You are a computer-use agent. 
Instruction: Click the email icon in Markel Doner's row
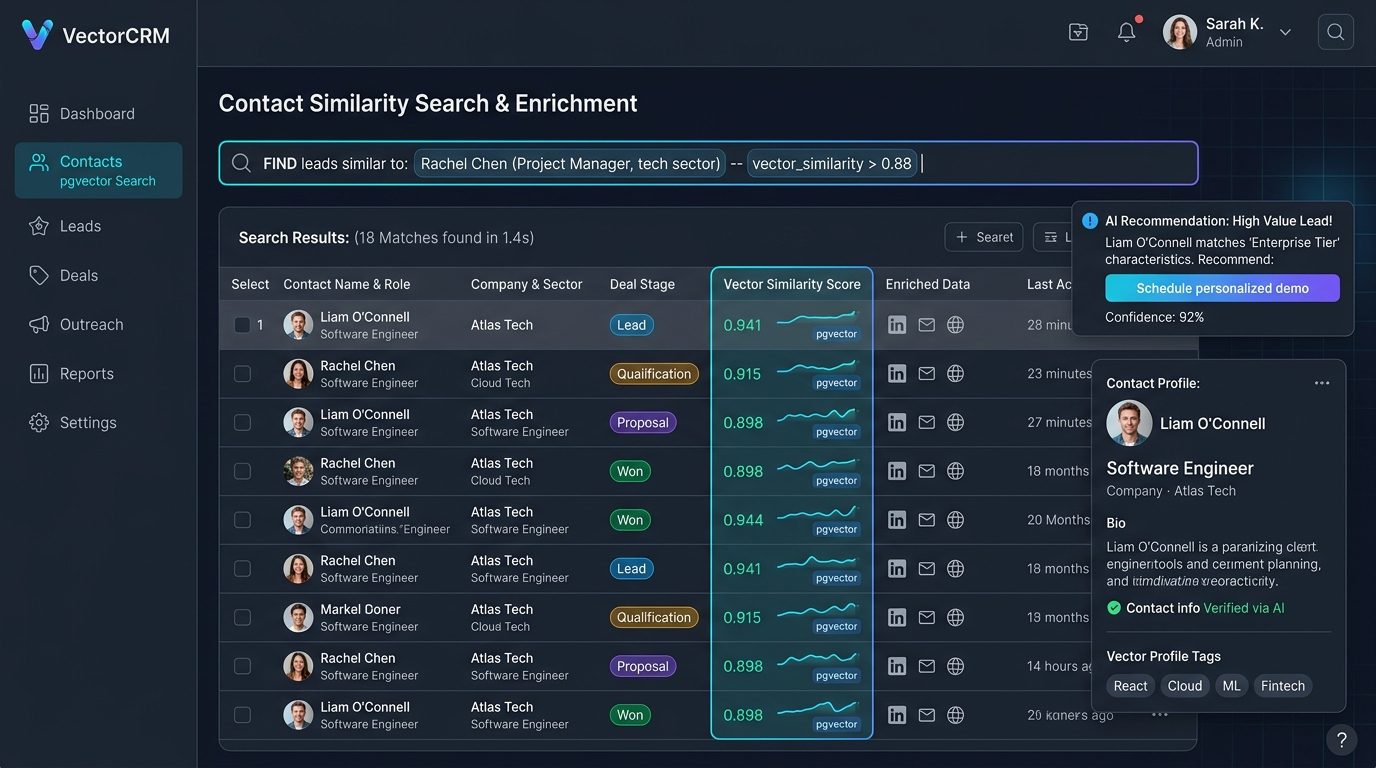926,617
